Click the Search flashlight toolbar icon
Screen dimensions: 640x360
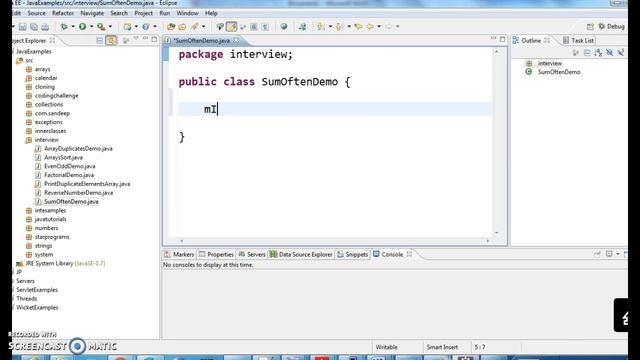[x=195, y=27]
